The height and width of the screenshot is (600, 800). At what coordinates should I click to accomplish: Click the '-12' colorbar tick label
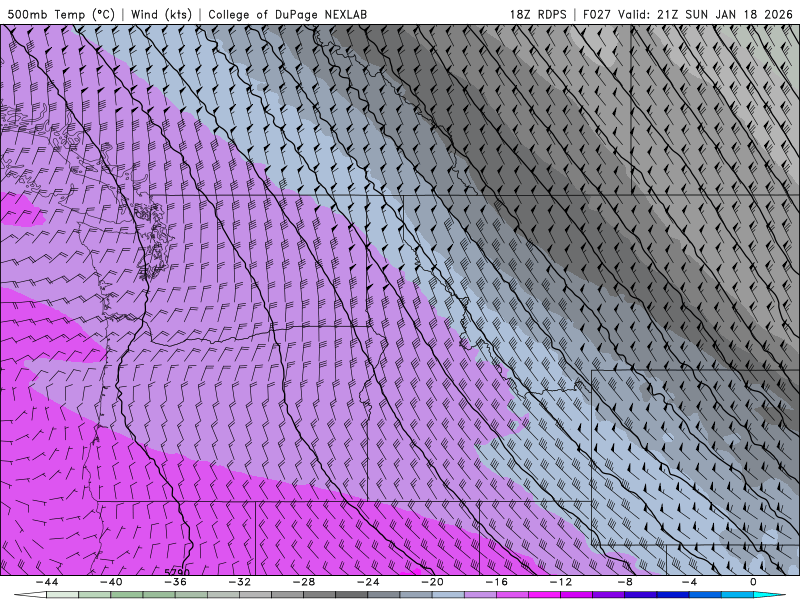click(561, 582)
